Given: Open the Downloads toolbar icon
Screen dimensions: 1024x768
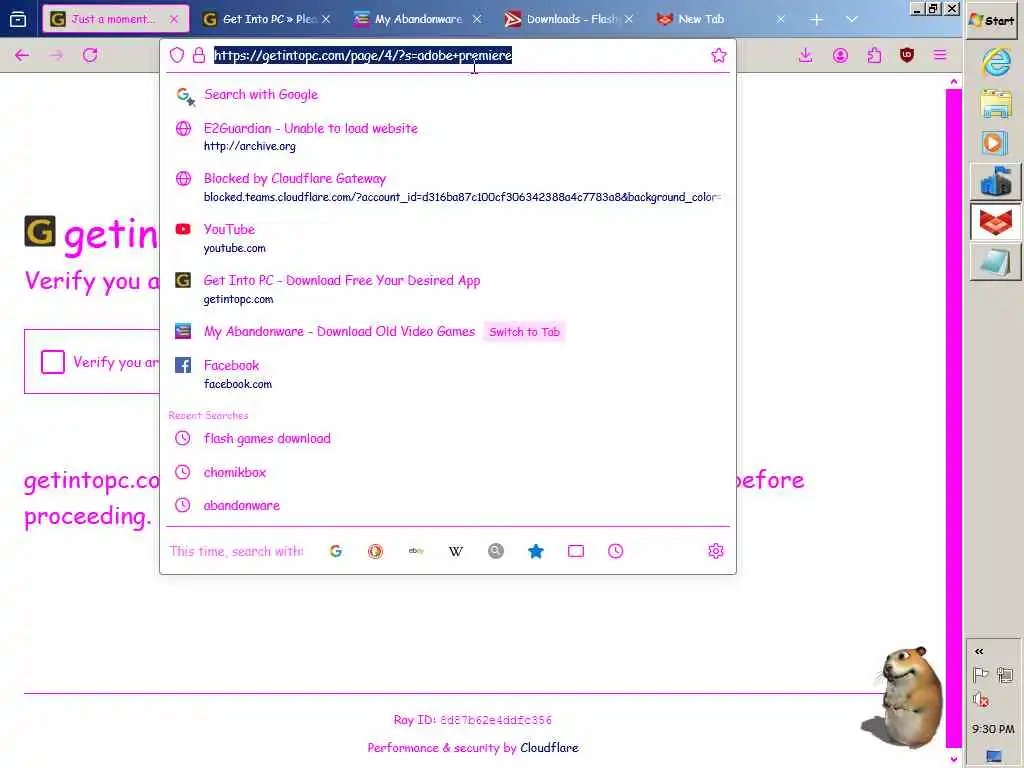Looking at the screenshot, I should 805,56.
